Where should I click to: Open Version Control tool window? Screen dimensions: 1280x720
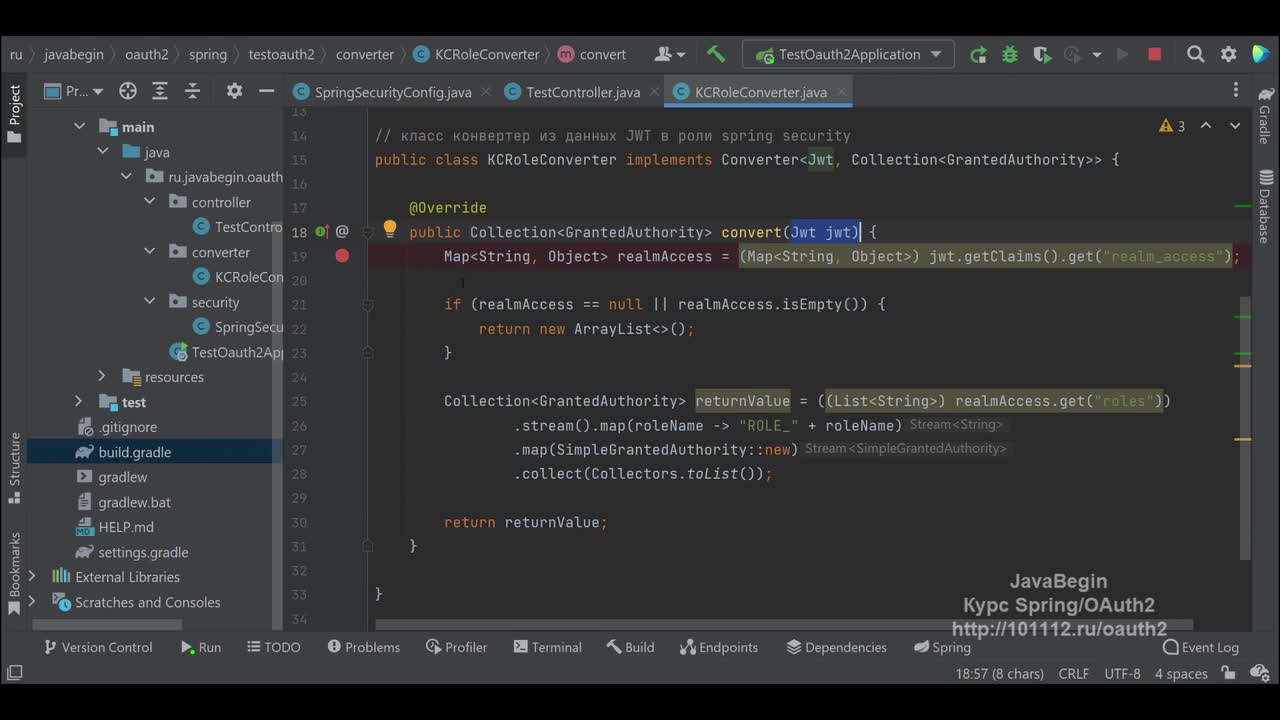click(98, 647)
